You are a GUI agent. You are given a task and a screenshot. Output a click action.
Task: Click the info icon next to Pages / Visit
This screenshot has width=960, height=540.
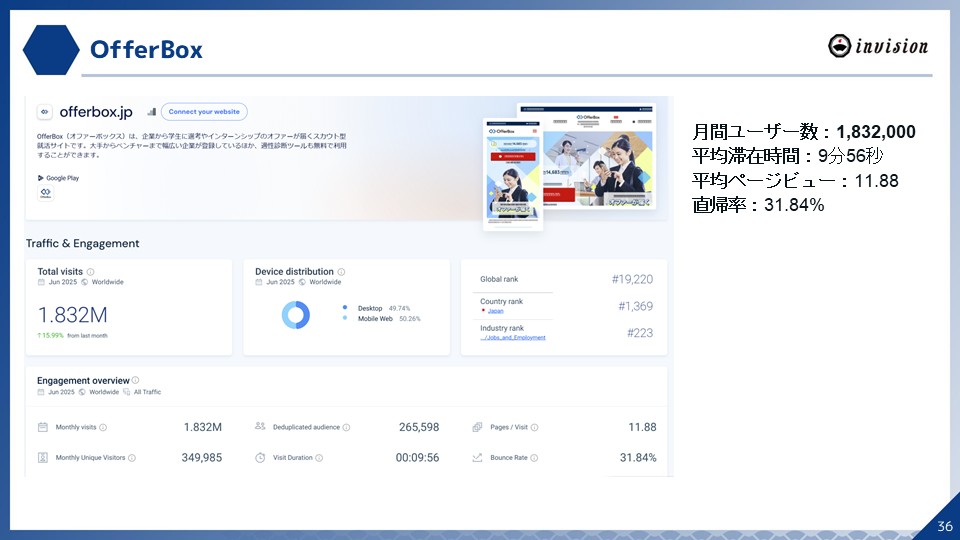(x=534, y=427)
